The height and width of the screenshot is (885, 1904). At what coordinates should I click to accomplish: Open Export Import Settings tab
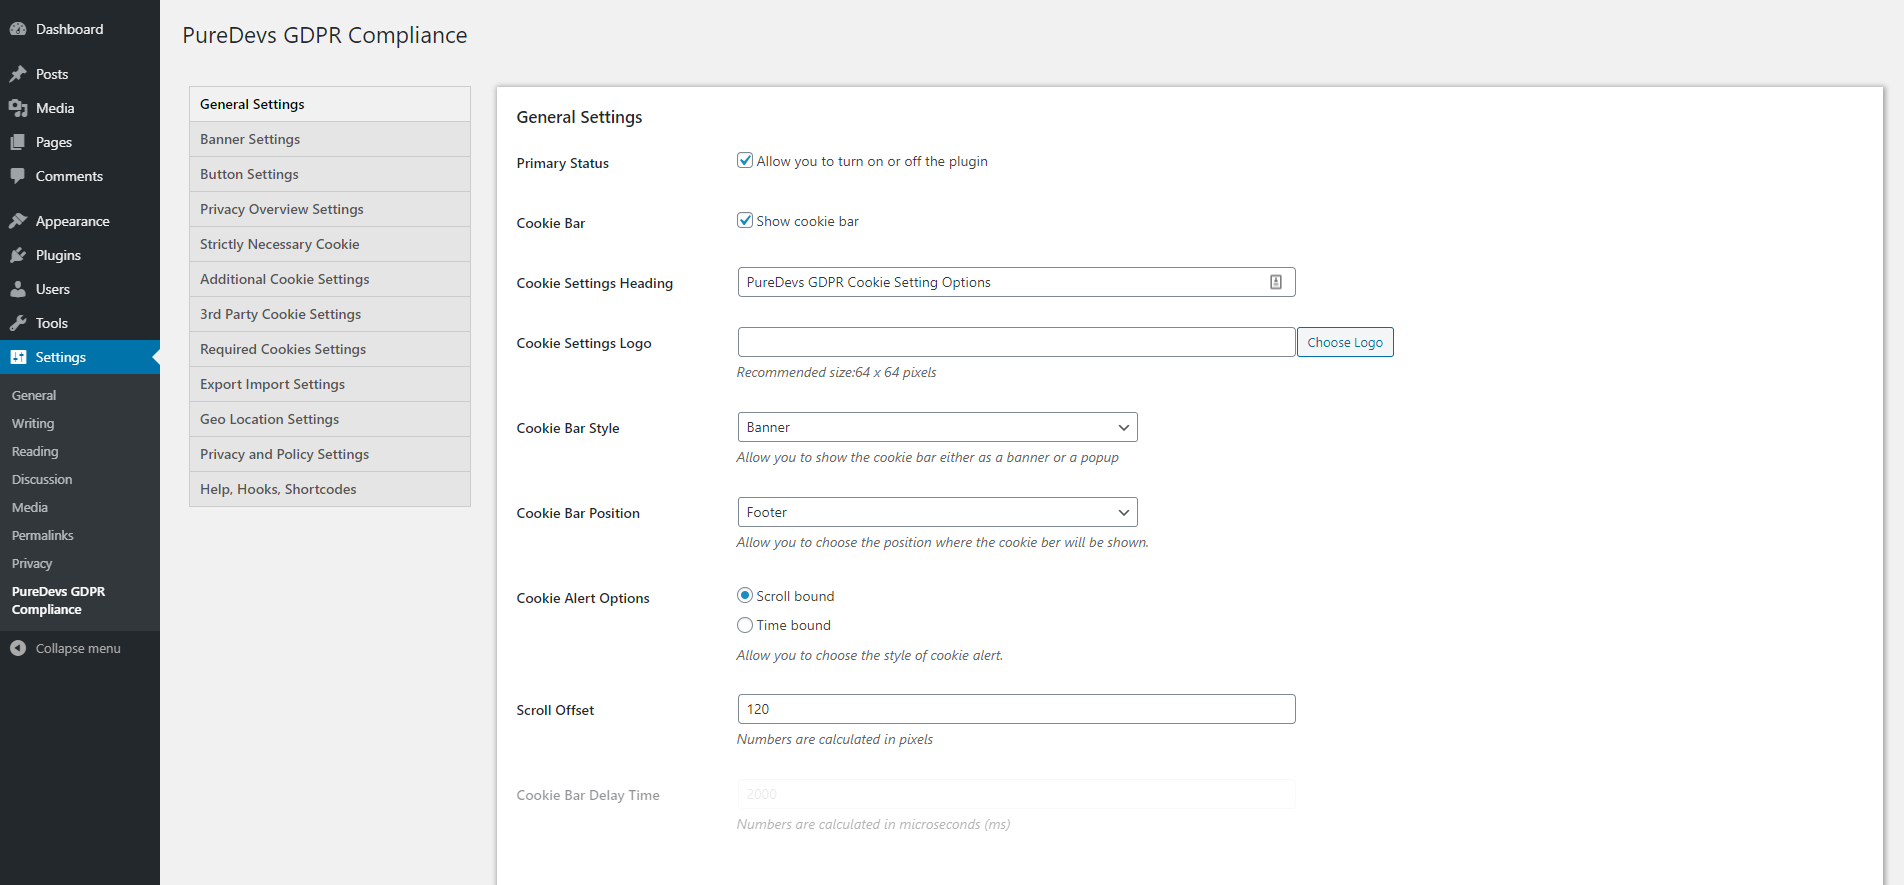(x=330, y=384)
